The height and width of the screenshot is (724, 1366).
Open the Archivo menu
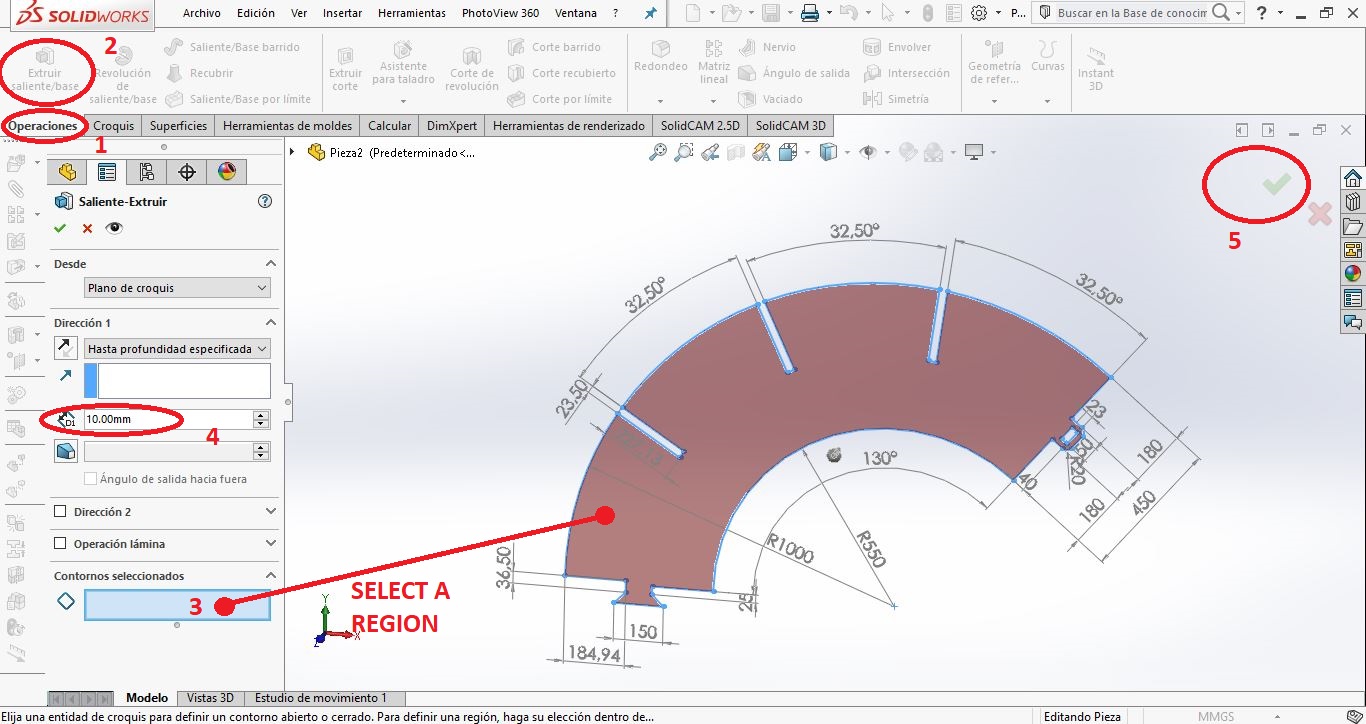pos(202,13)
